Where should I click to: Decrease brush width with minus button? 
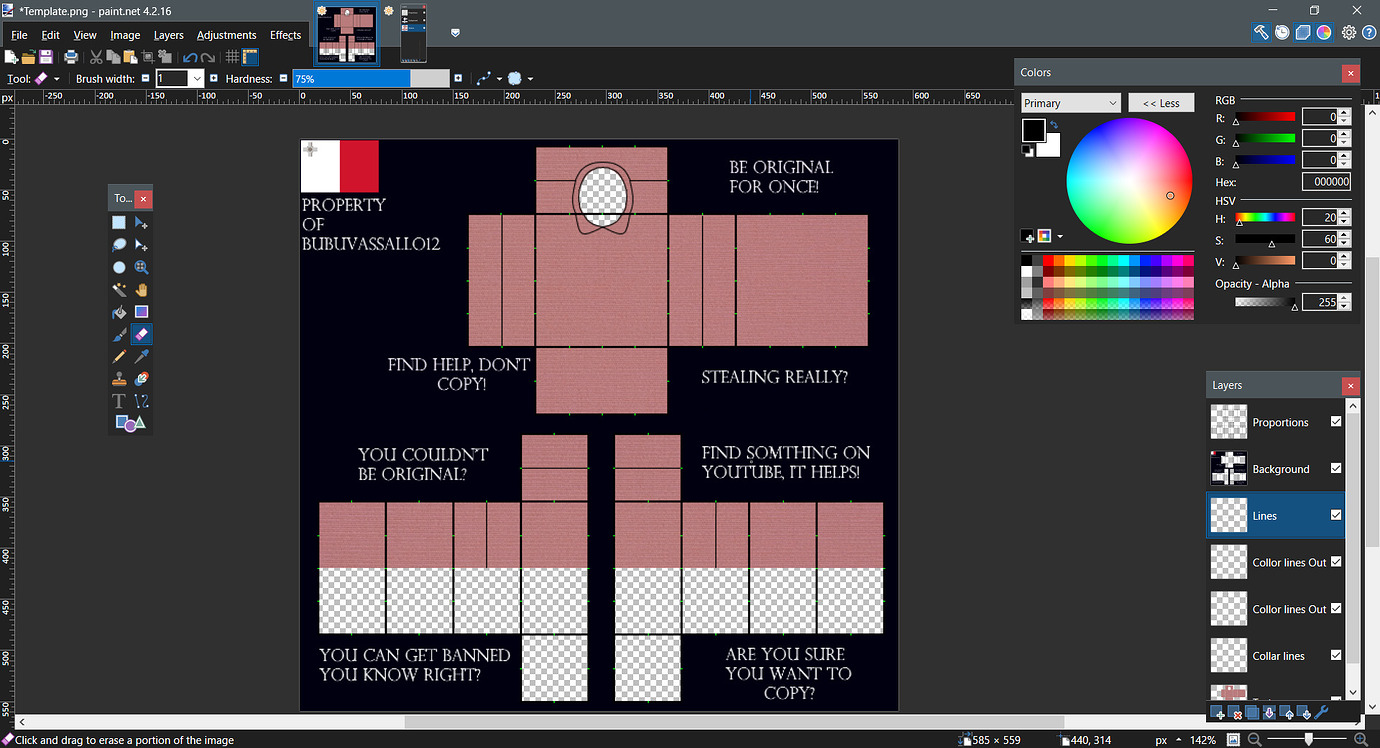(x=145, y=78)
